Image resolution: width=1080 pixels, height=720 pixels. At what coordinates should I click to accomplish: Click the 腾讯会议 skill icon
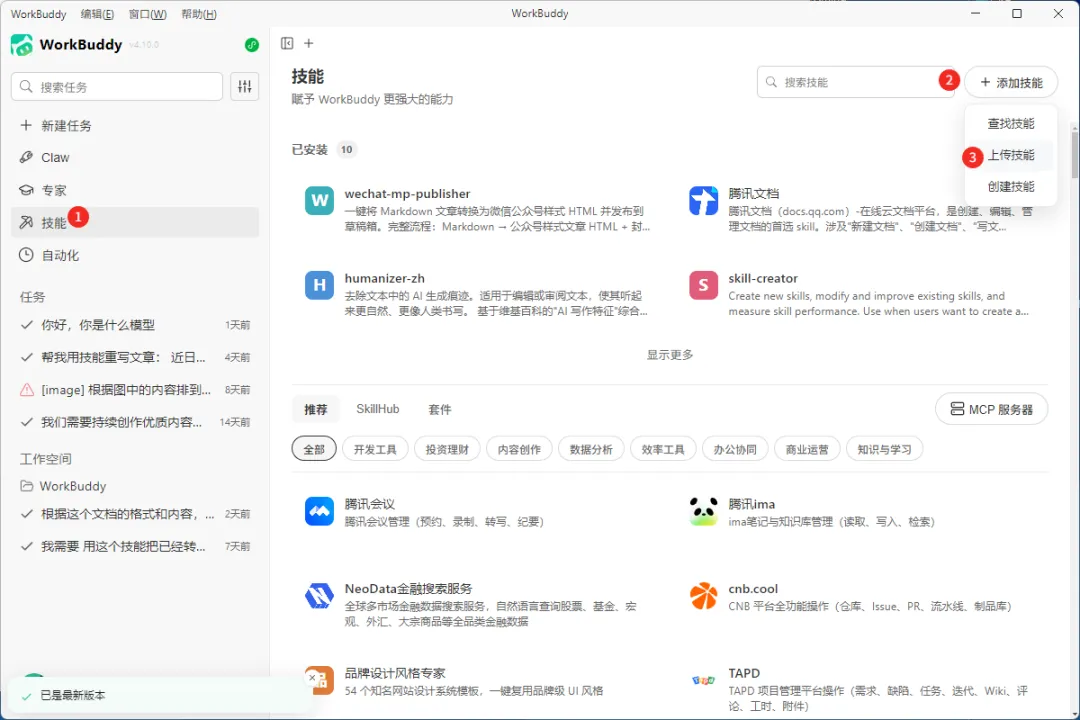[319, 511]
